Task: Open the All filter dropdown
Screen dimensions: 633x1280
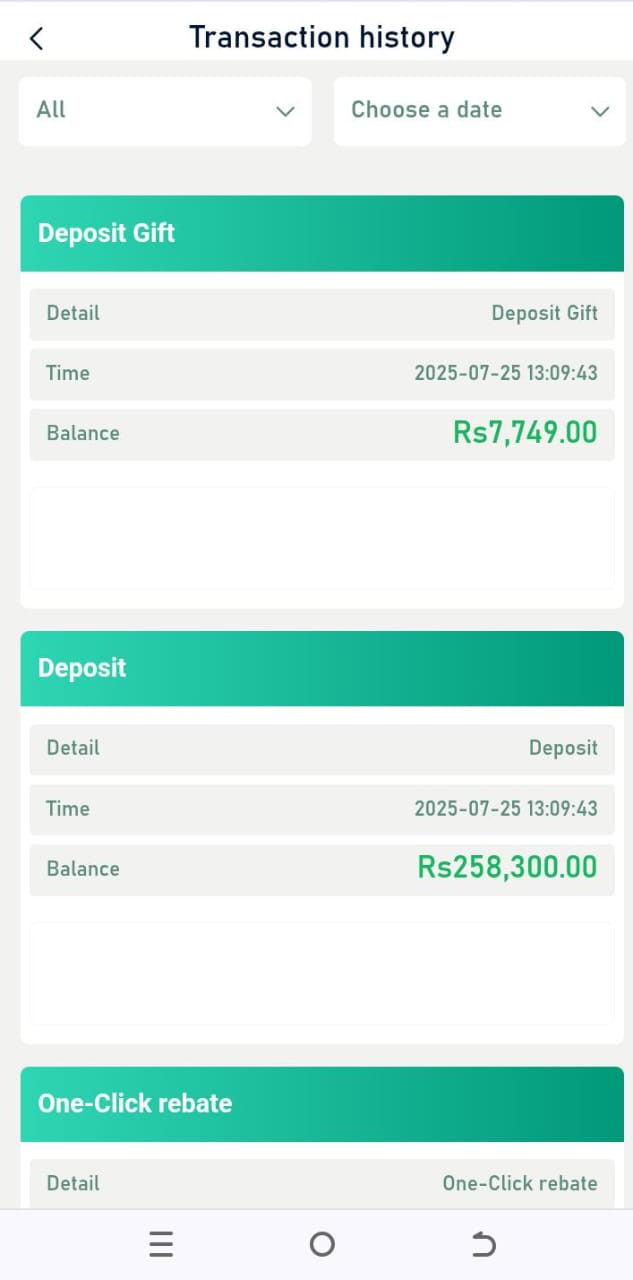Action: (x=165, y=111)
